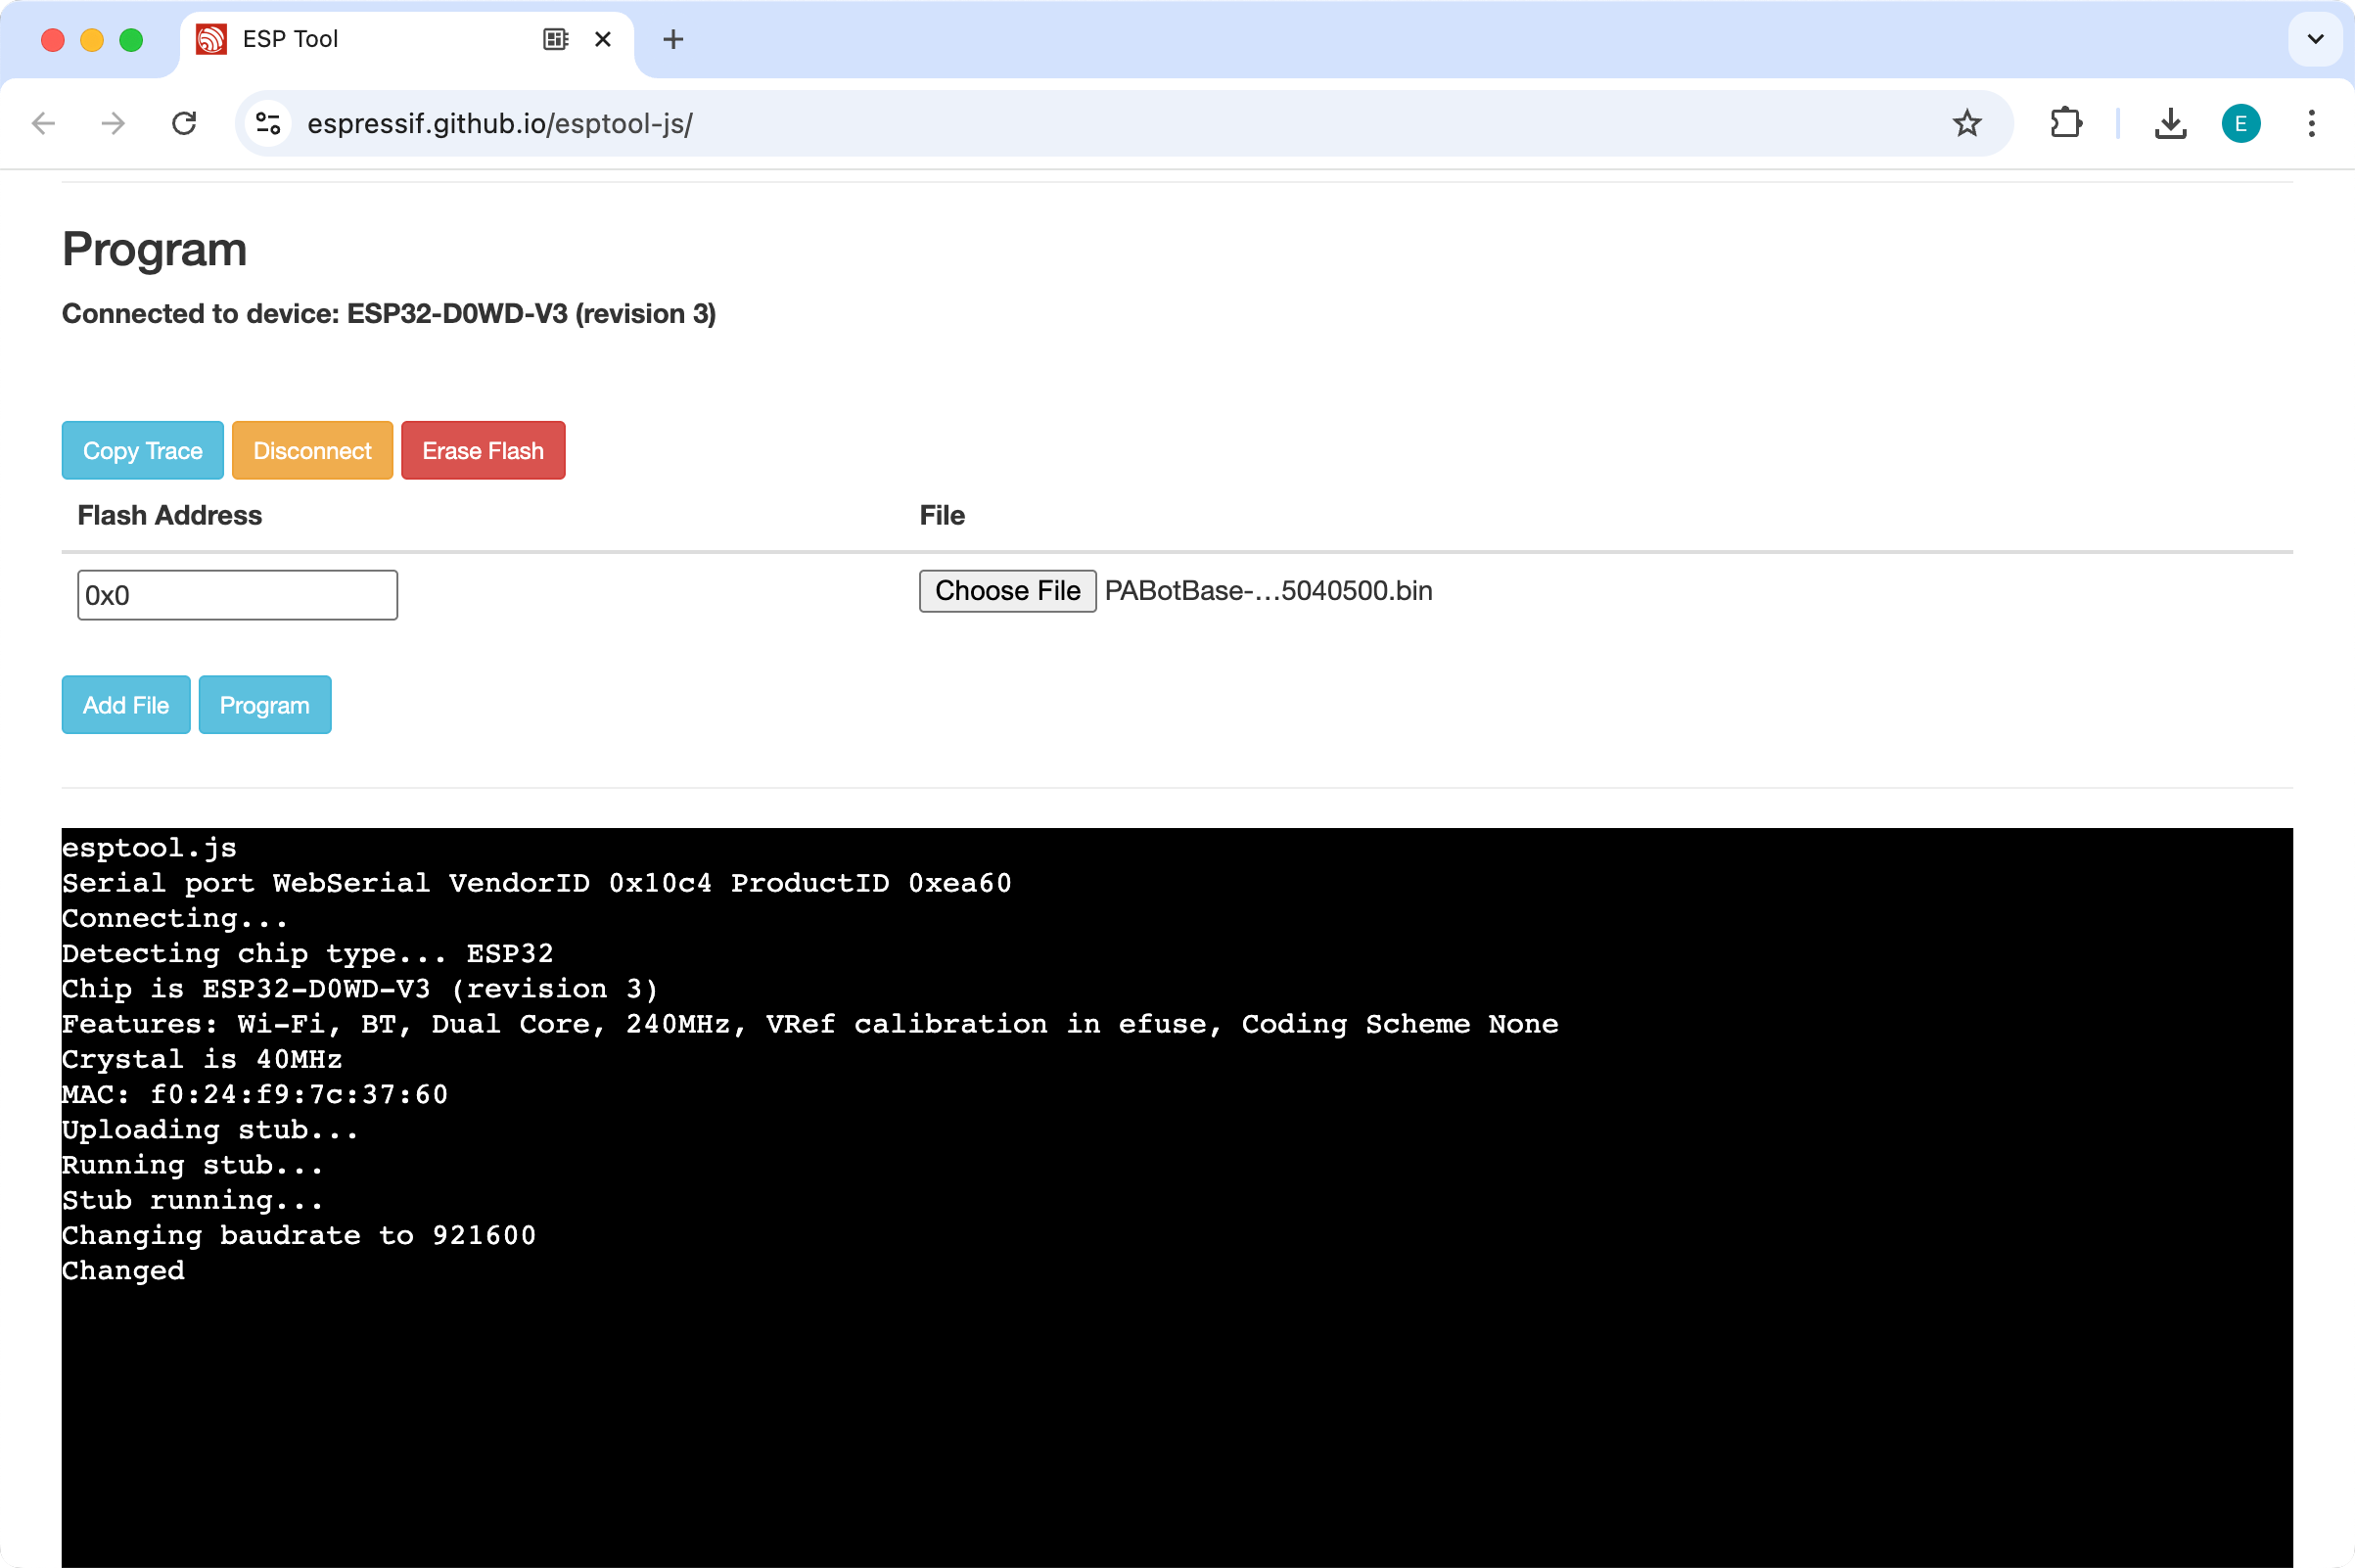Open a new tab with plus button

673,40
